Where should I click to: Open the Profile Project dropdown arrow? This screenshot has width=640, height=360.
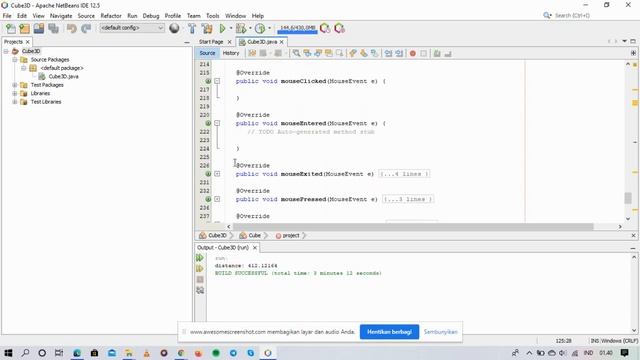(269, 28)
